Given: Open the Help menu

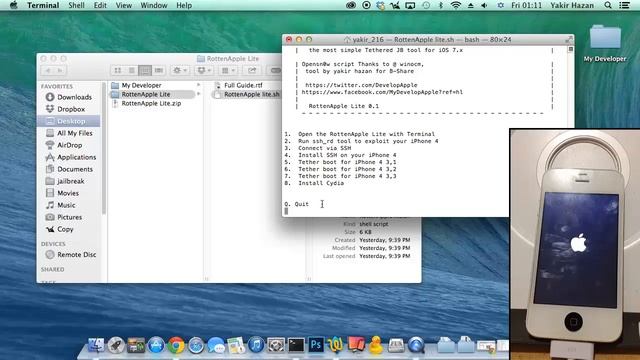Looking at the screenshot, I should tap(184, 5).
